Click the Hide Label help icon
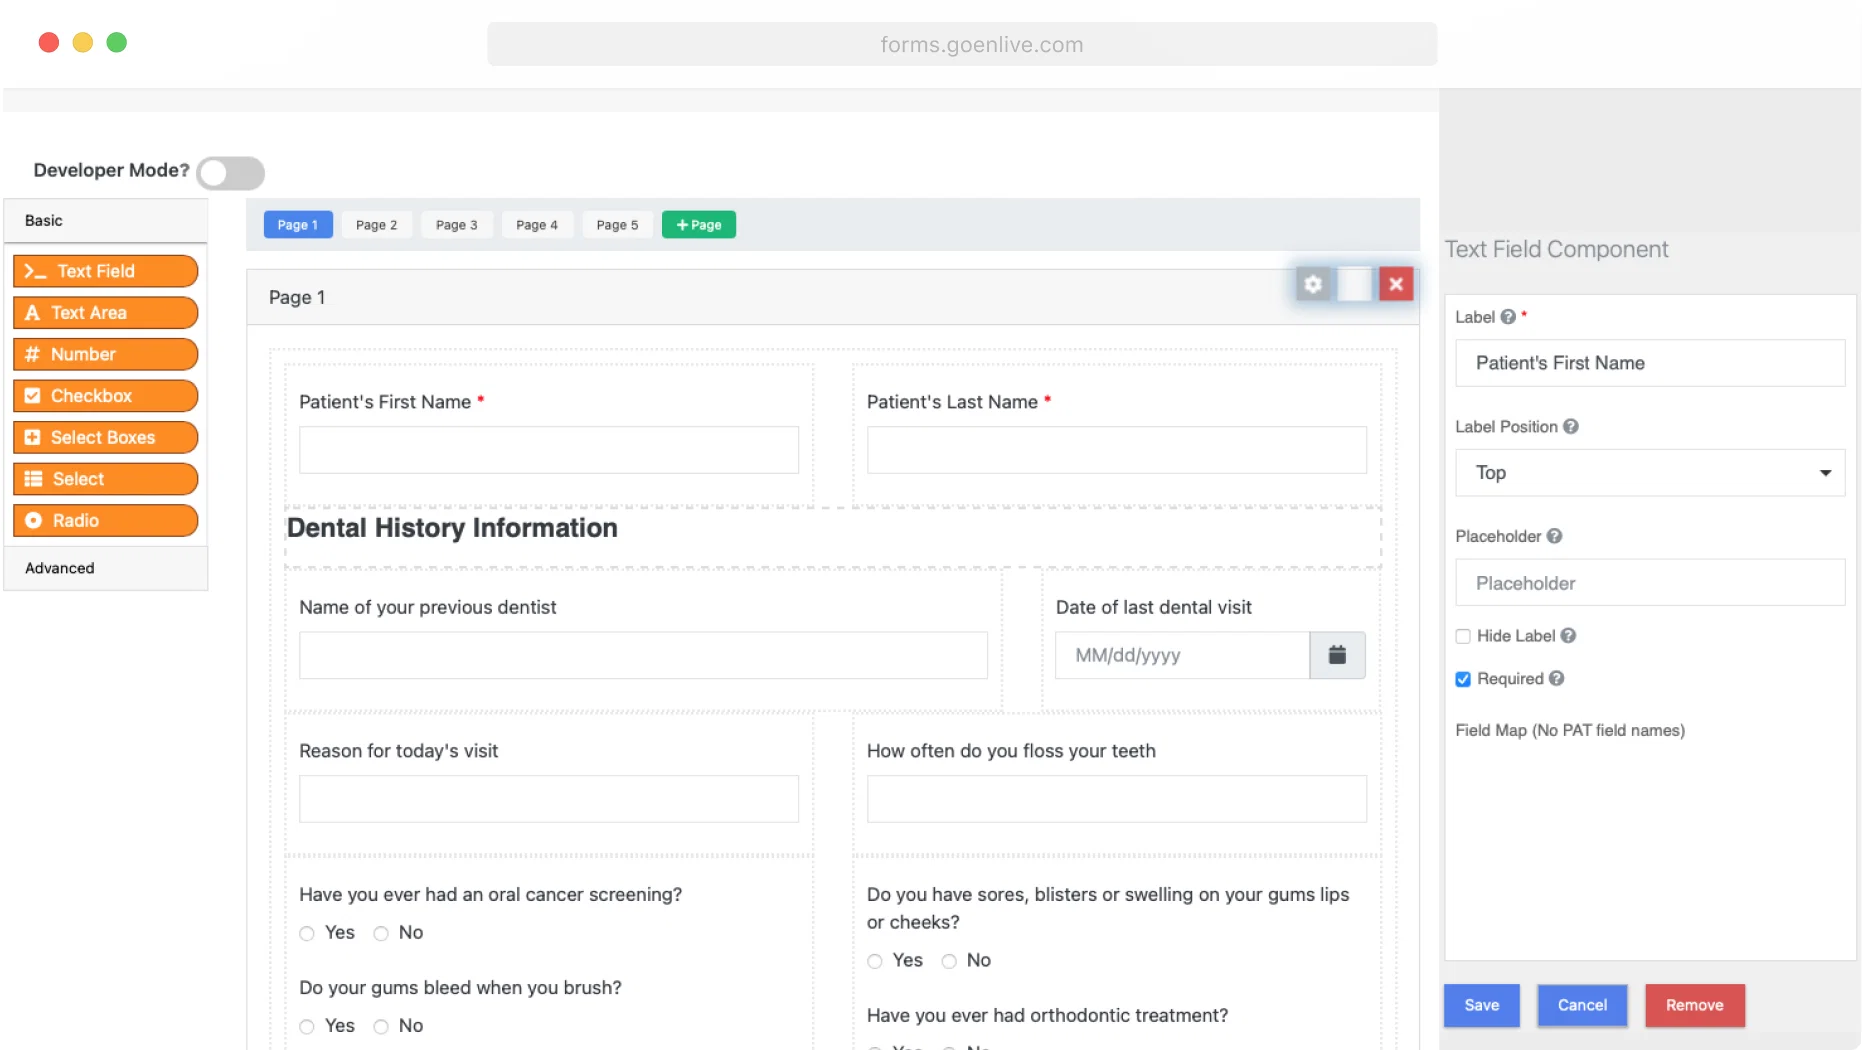Image resolution: width=1862 pixels, height=1050 pixels. [x=1568, y=636]
